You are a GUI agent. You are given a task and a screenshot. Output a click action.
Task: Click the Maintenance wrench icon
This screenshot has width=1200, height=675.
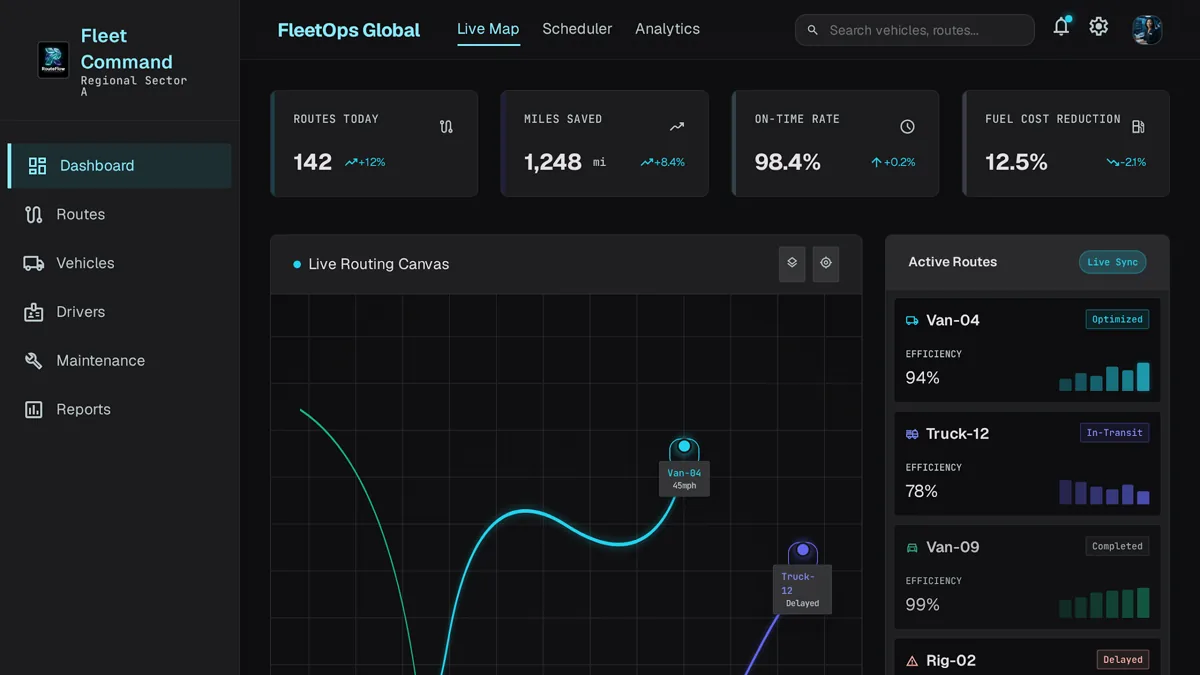[34, 360]
